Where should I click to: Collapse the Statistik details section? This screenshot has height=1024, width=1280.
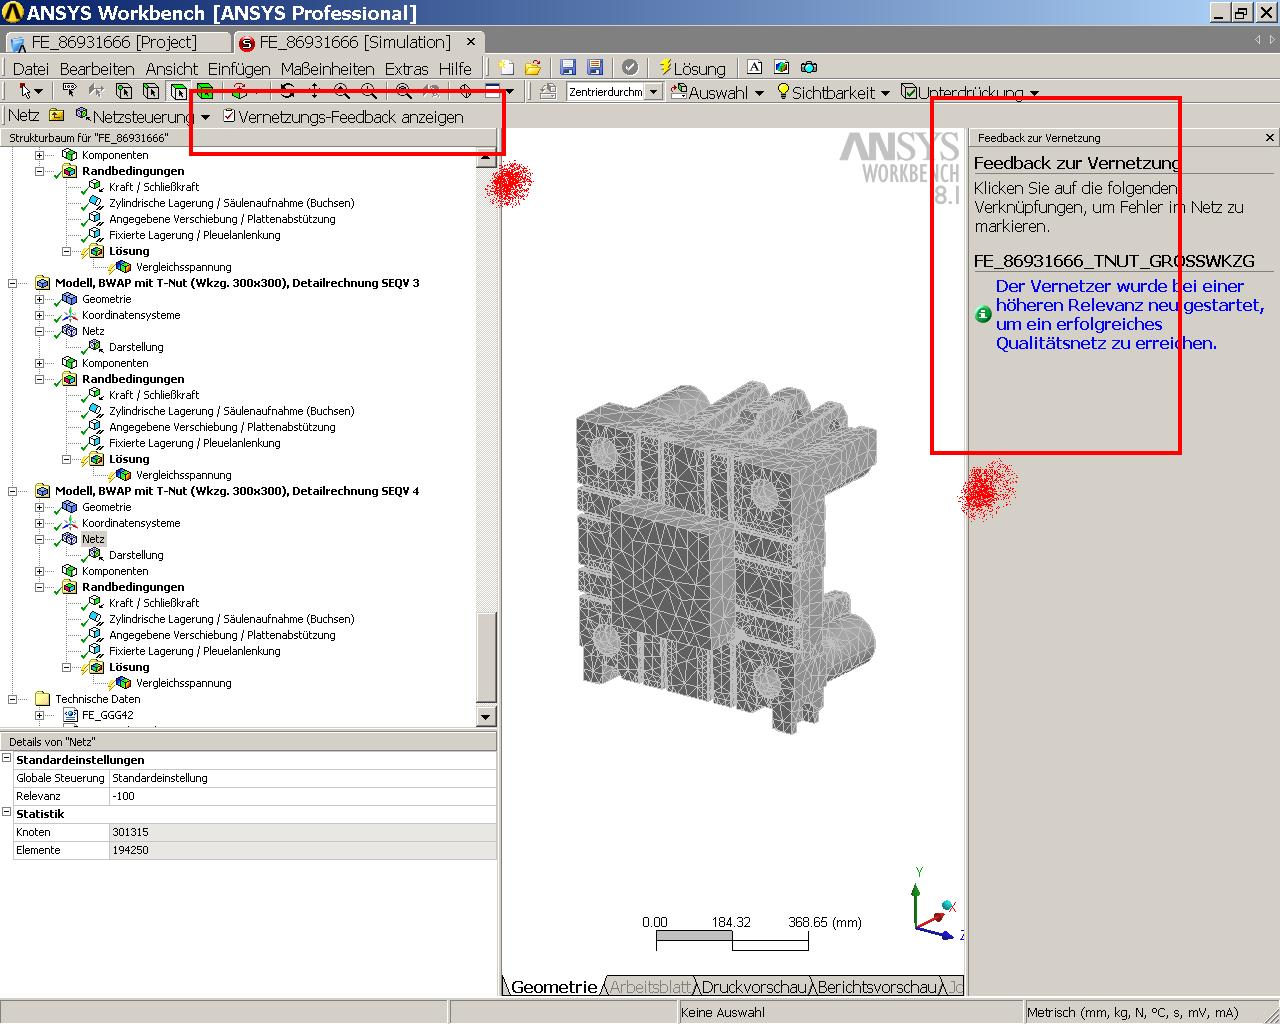coord(7,813)
